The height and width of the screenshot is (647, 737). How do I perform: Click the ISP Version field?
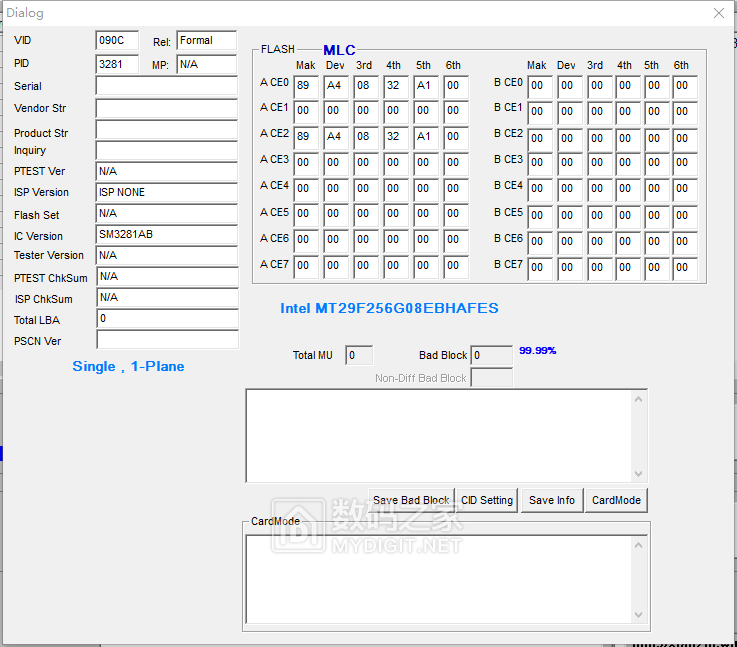tap(166, 192)
